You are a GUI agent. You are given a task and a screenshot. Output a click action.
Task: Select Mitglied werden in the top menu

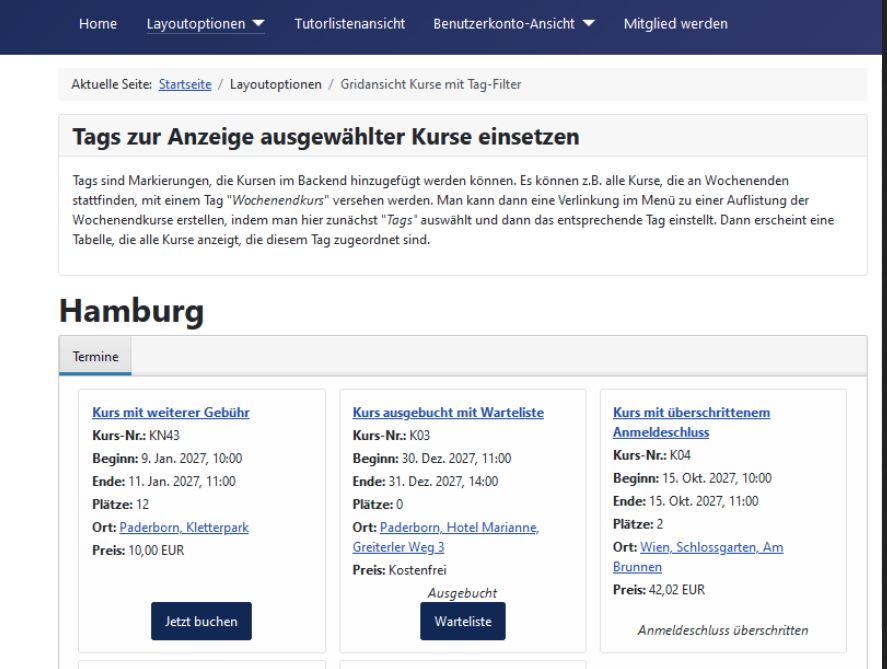pyautogui.click(x=675, y=23)
